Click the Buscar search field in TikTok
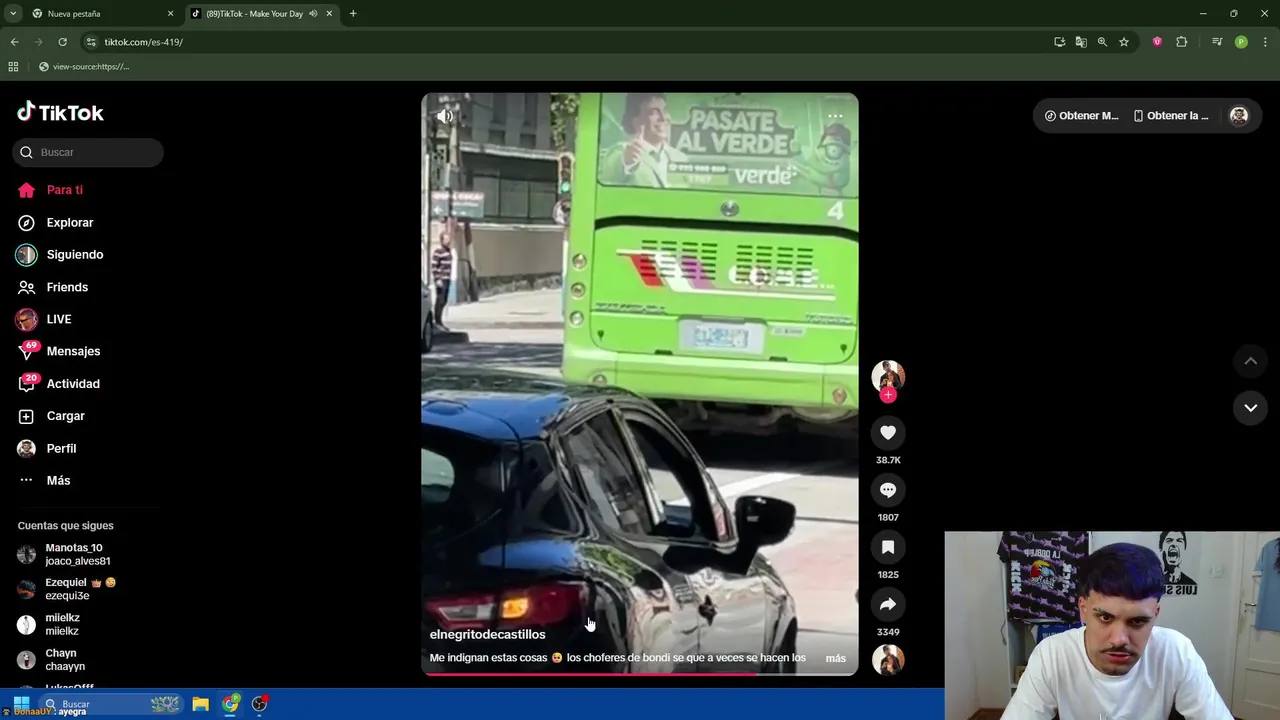The height and width of the screenshot is (720, 1280). pyautogui.click(x=88, y=152)
